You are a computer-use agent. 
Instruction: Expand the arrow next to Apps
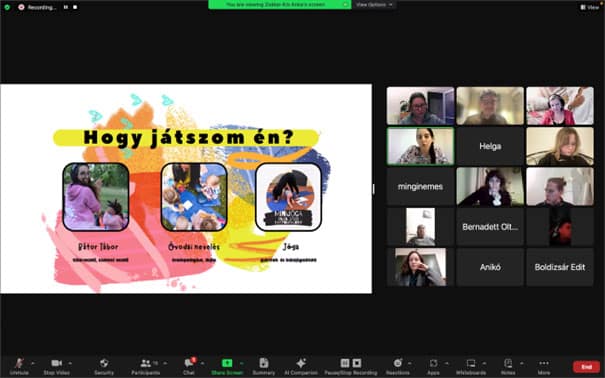click(447, 363)
